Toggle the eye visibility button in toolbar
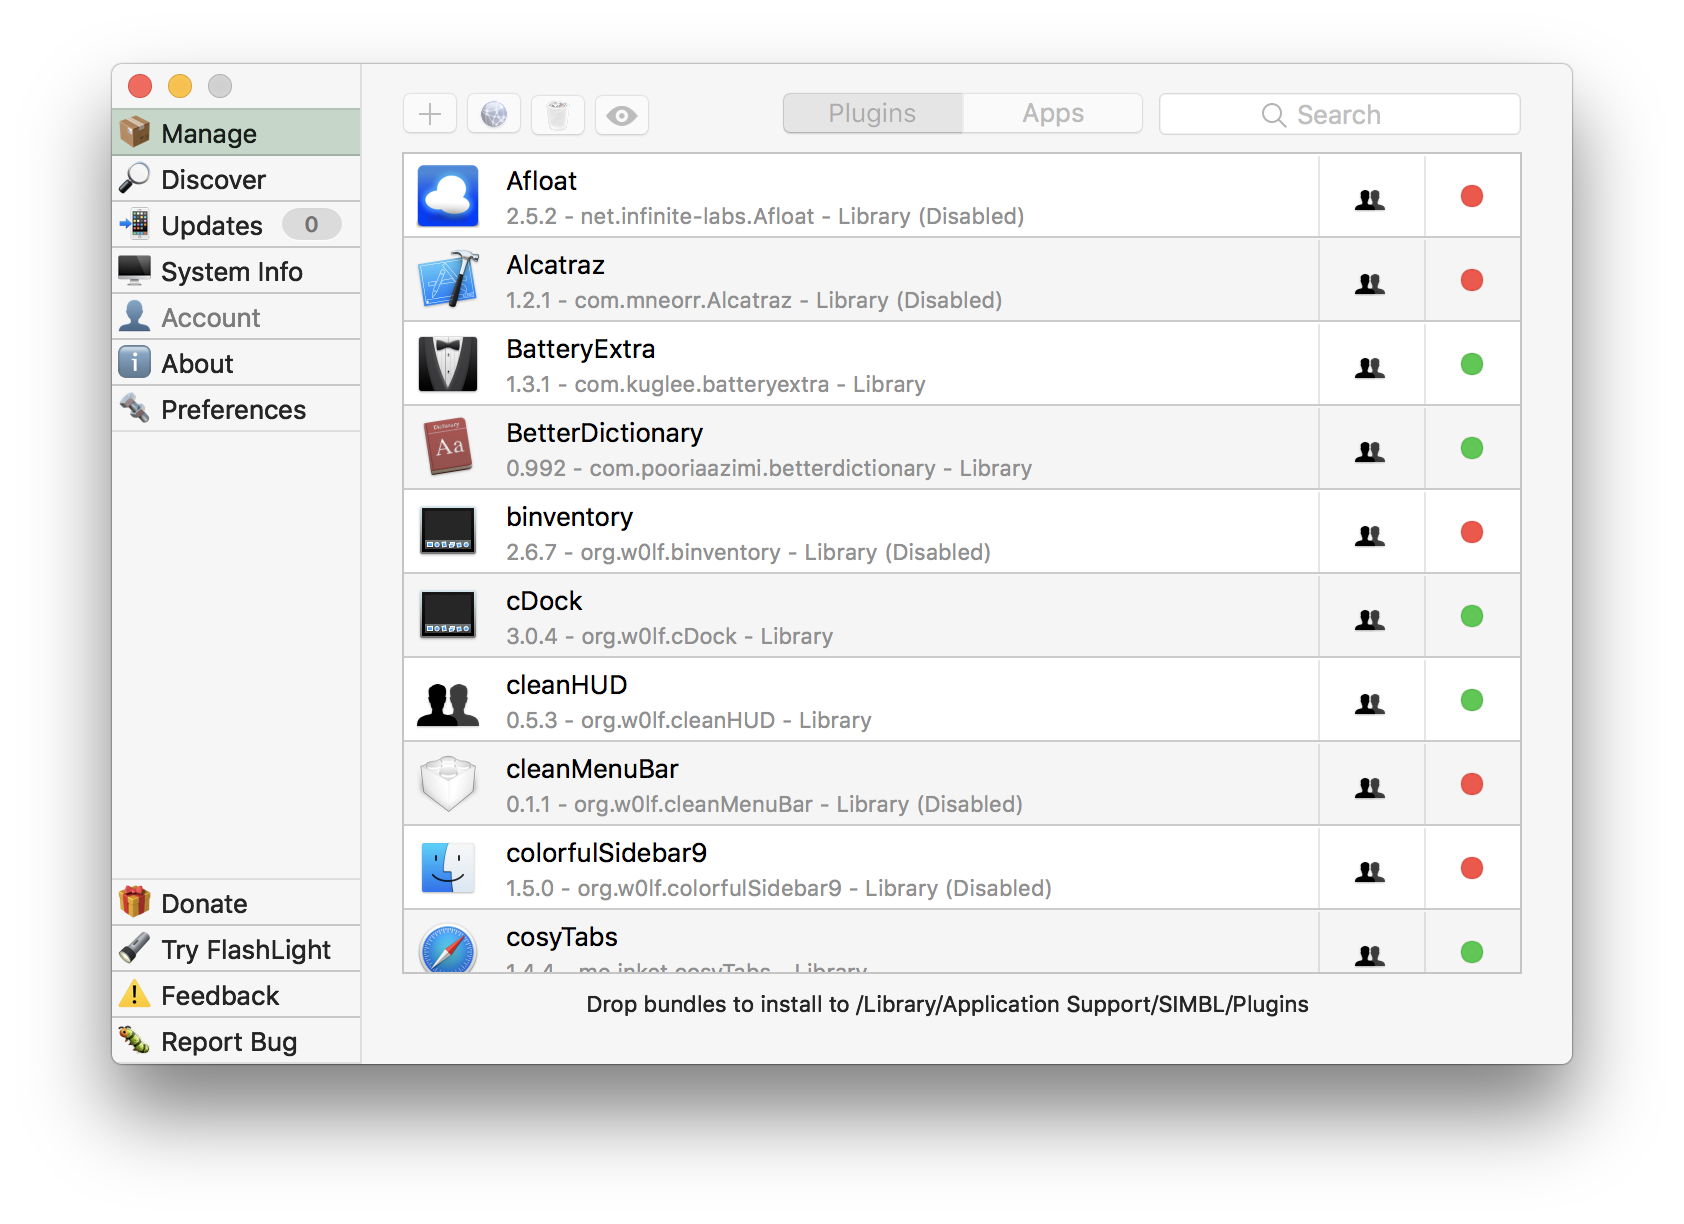 coord(622,115)
